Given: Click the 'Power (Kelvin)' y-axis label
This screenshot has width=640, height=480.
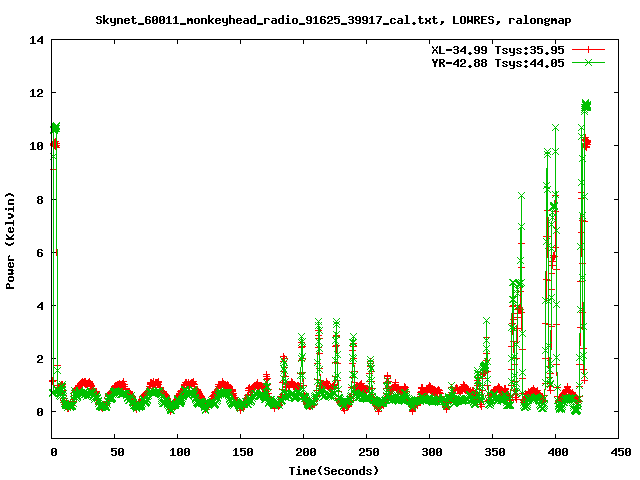Looking at the screenshot, I should click(10, 241).
